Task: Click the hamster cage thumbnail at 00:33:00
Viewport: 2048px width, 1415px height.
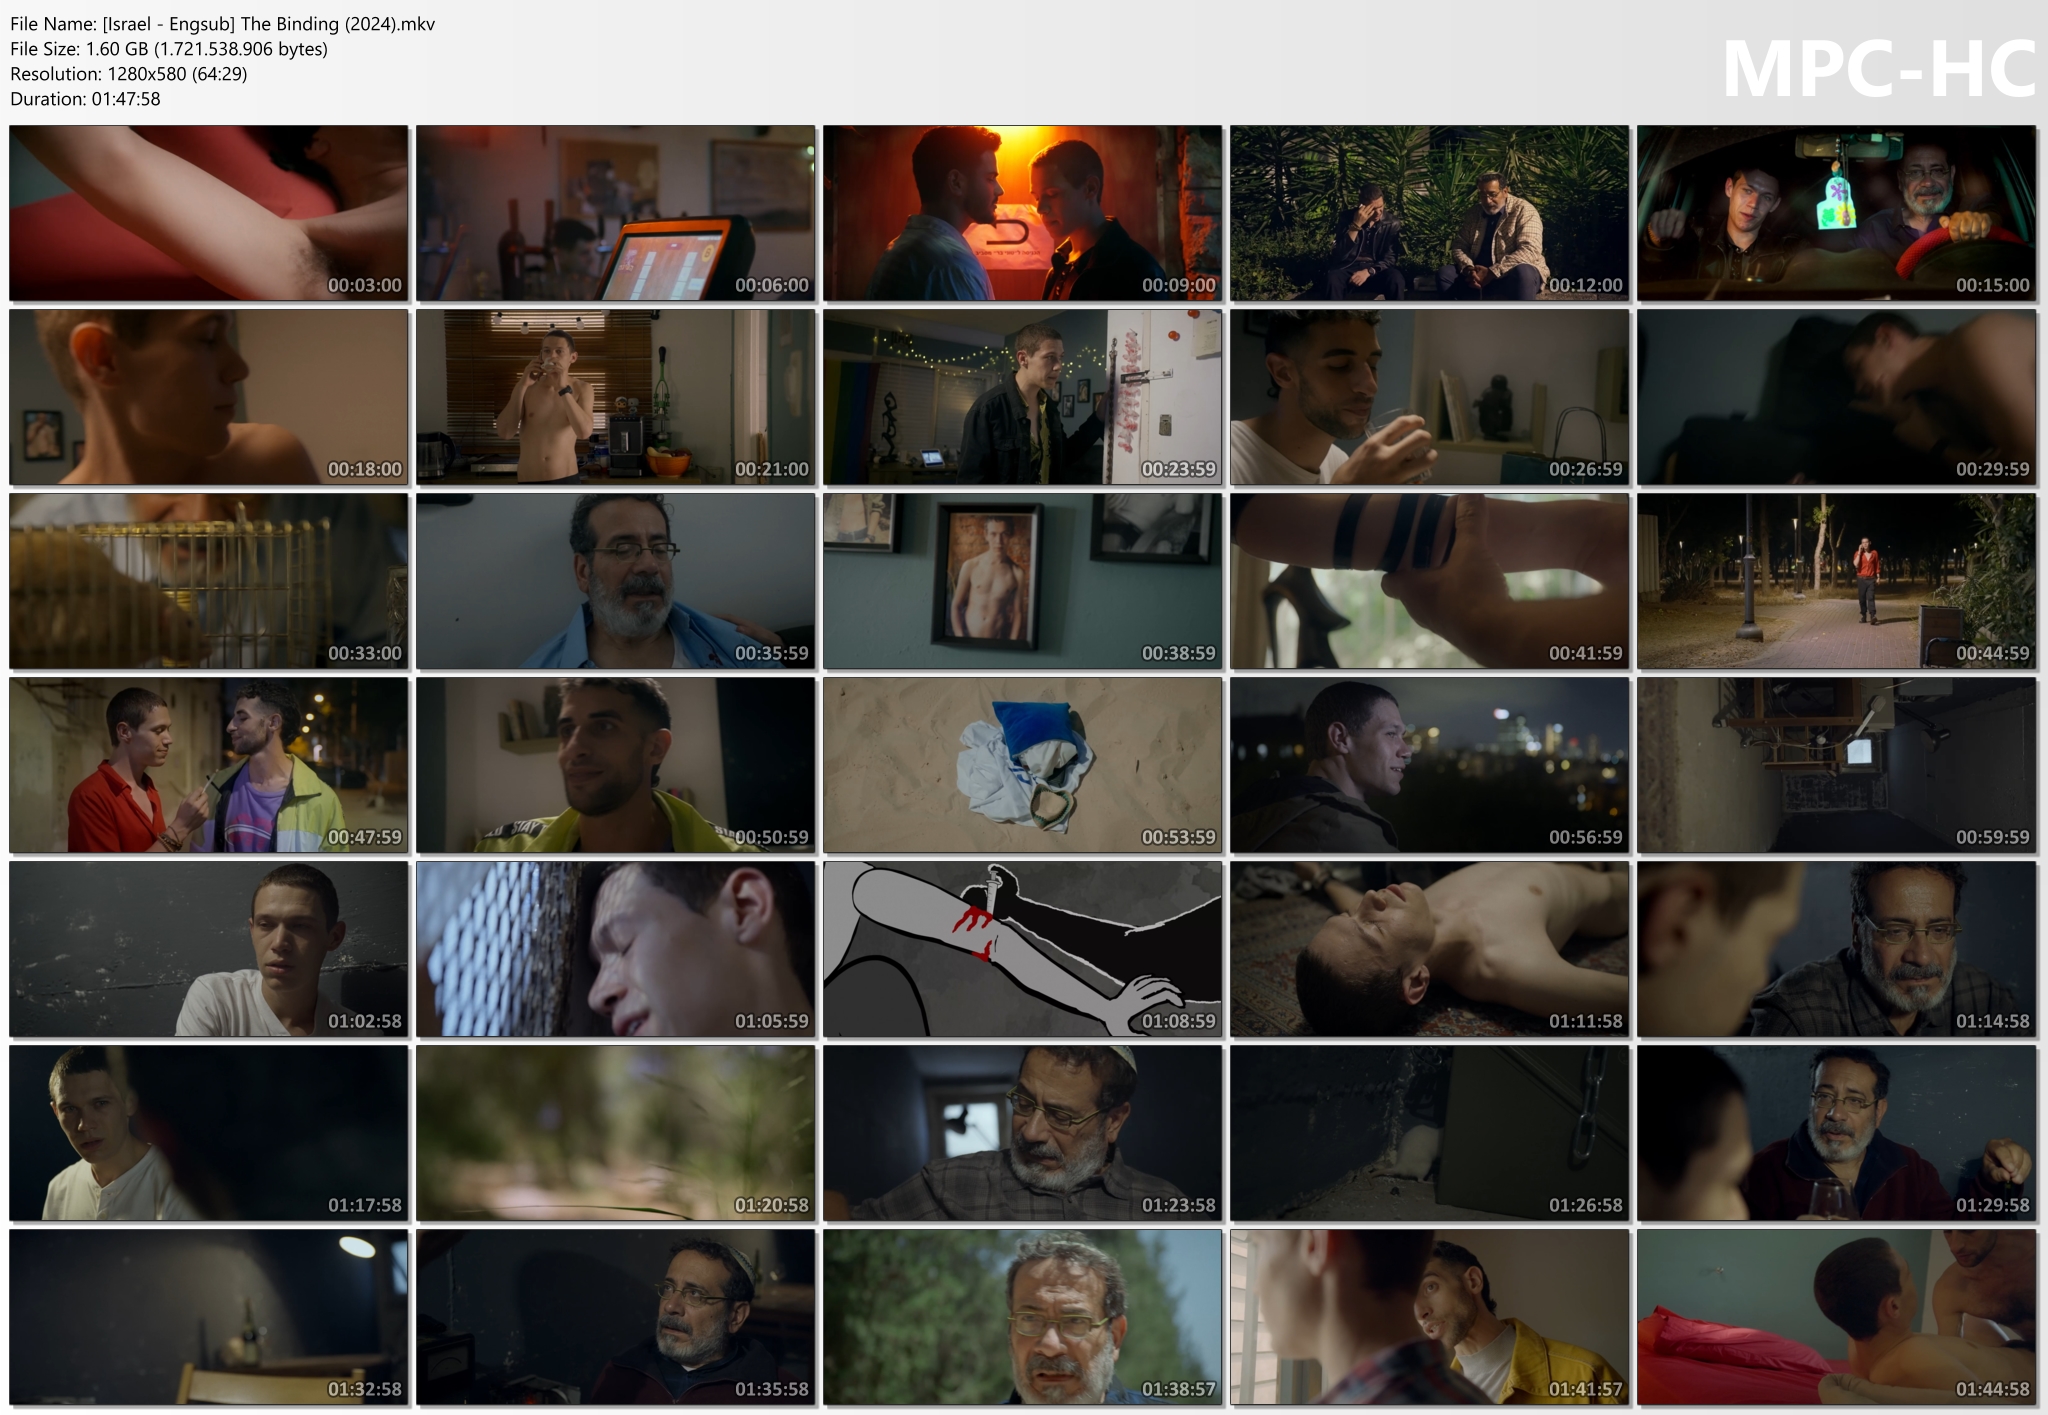Action: (209, 581)
